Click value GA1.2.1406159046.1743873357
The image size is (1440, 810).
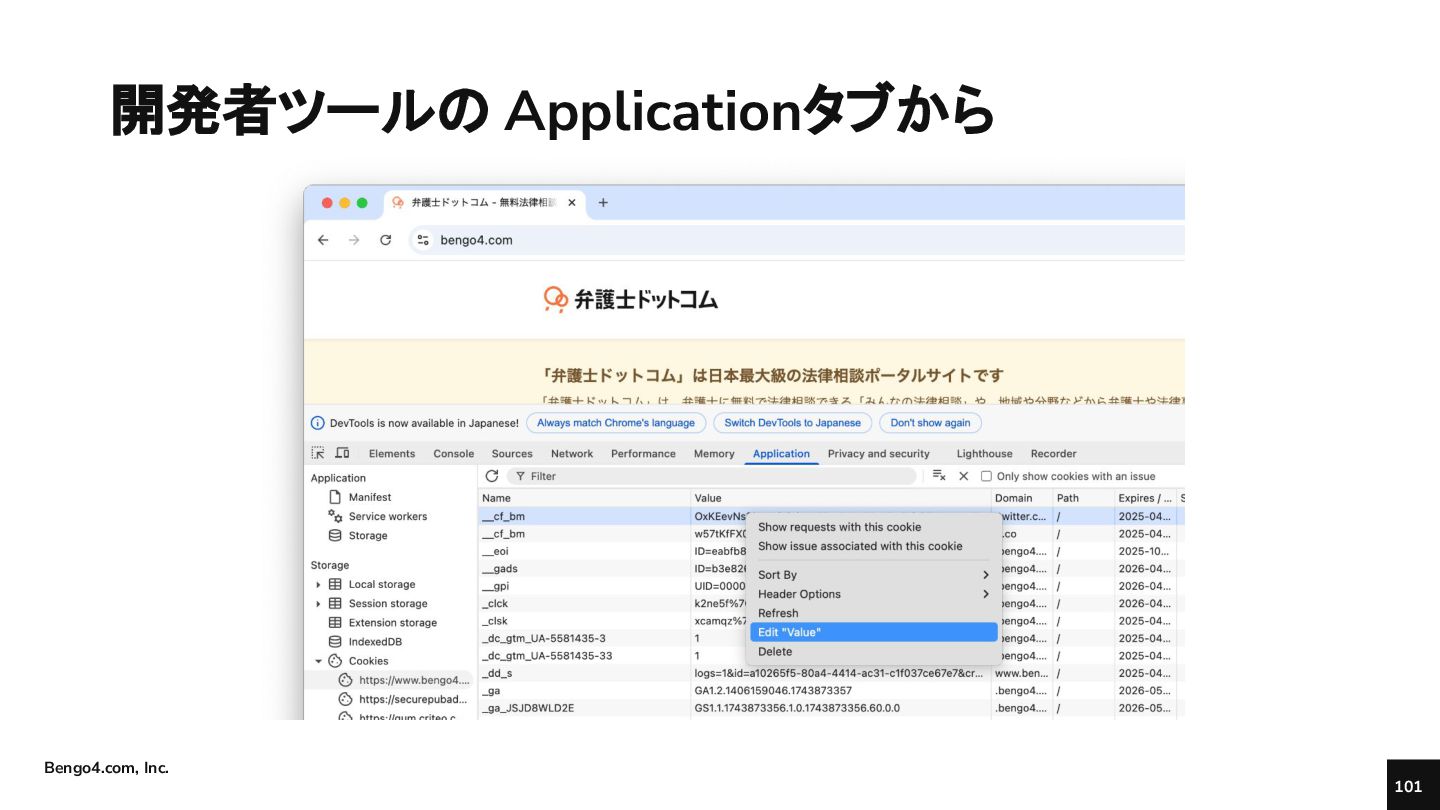coord(773,691)
